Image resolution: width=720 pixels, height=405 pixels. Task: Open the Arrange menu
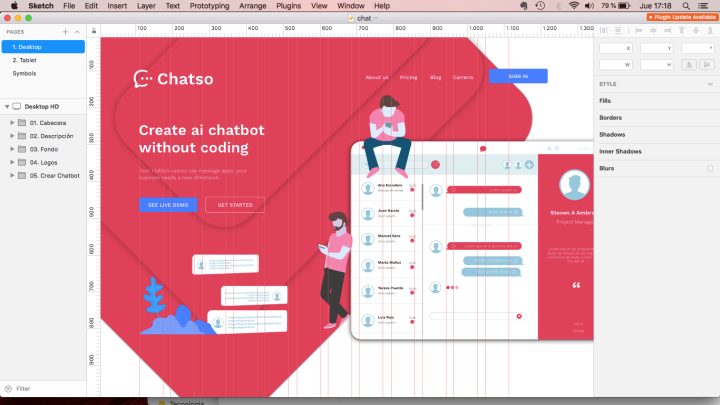point(253,6)
